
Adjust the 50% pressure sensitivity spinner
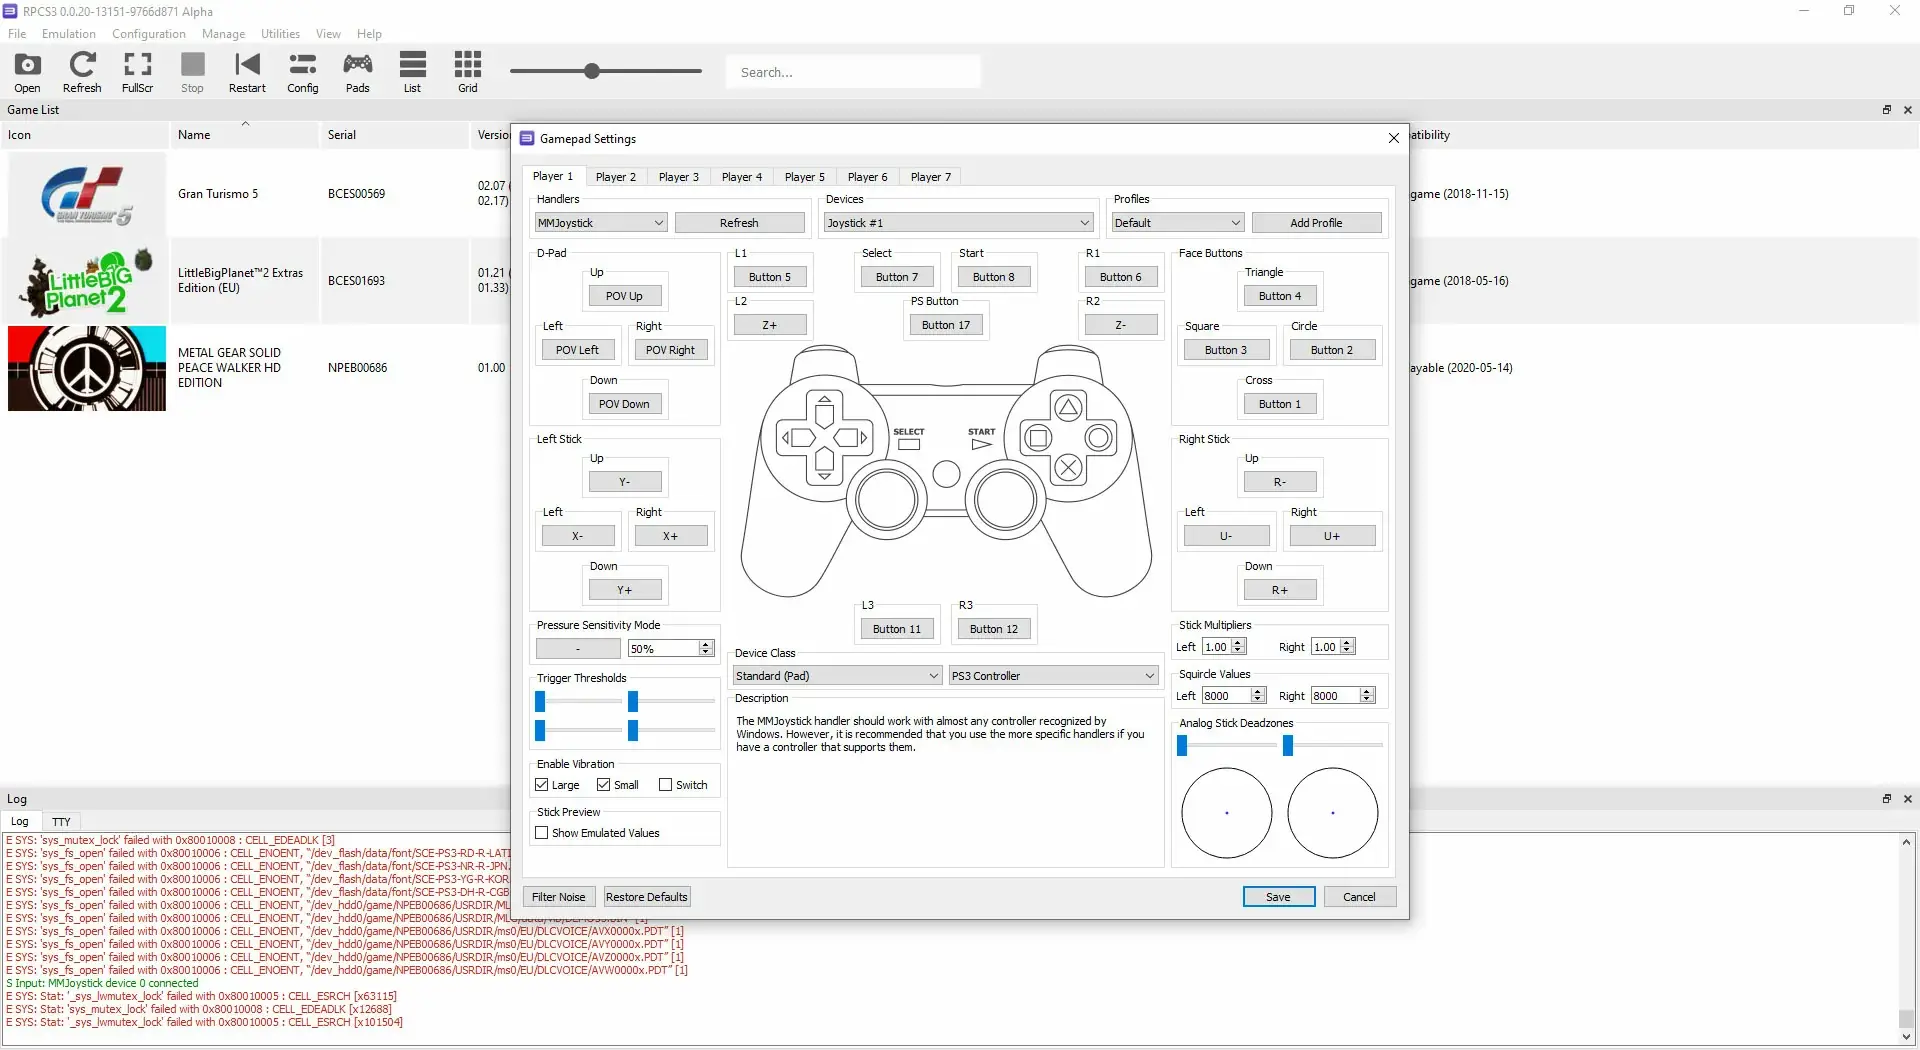click(670, 649)
